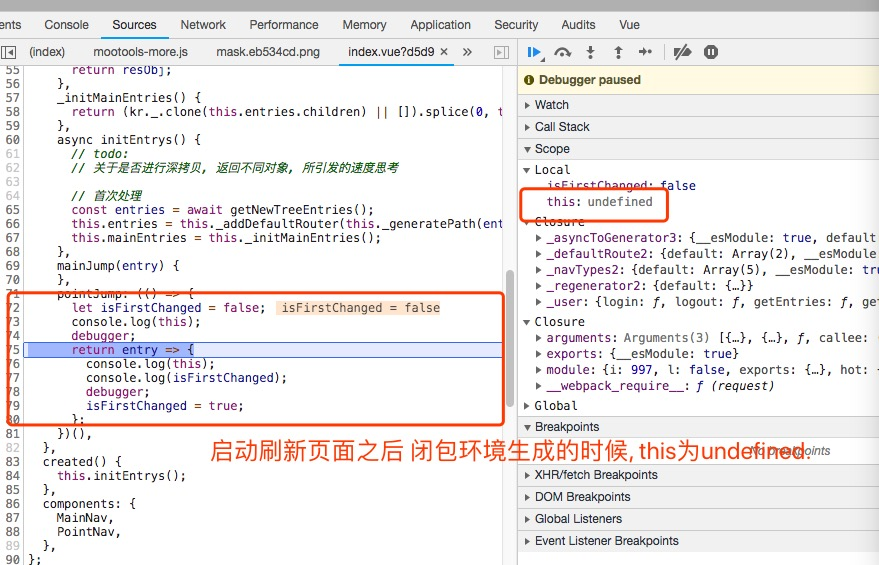Step into next function call
The height and width of the screenshot is (565, 879).
[x=590, y=53]
